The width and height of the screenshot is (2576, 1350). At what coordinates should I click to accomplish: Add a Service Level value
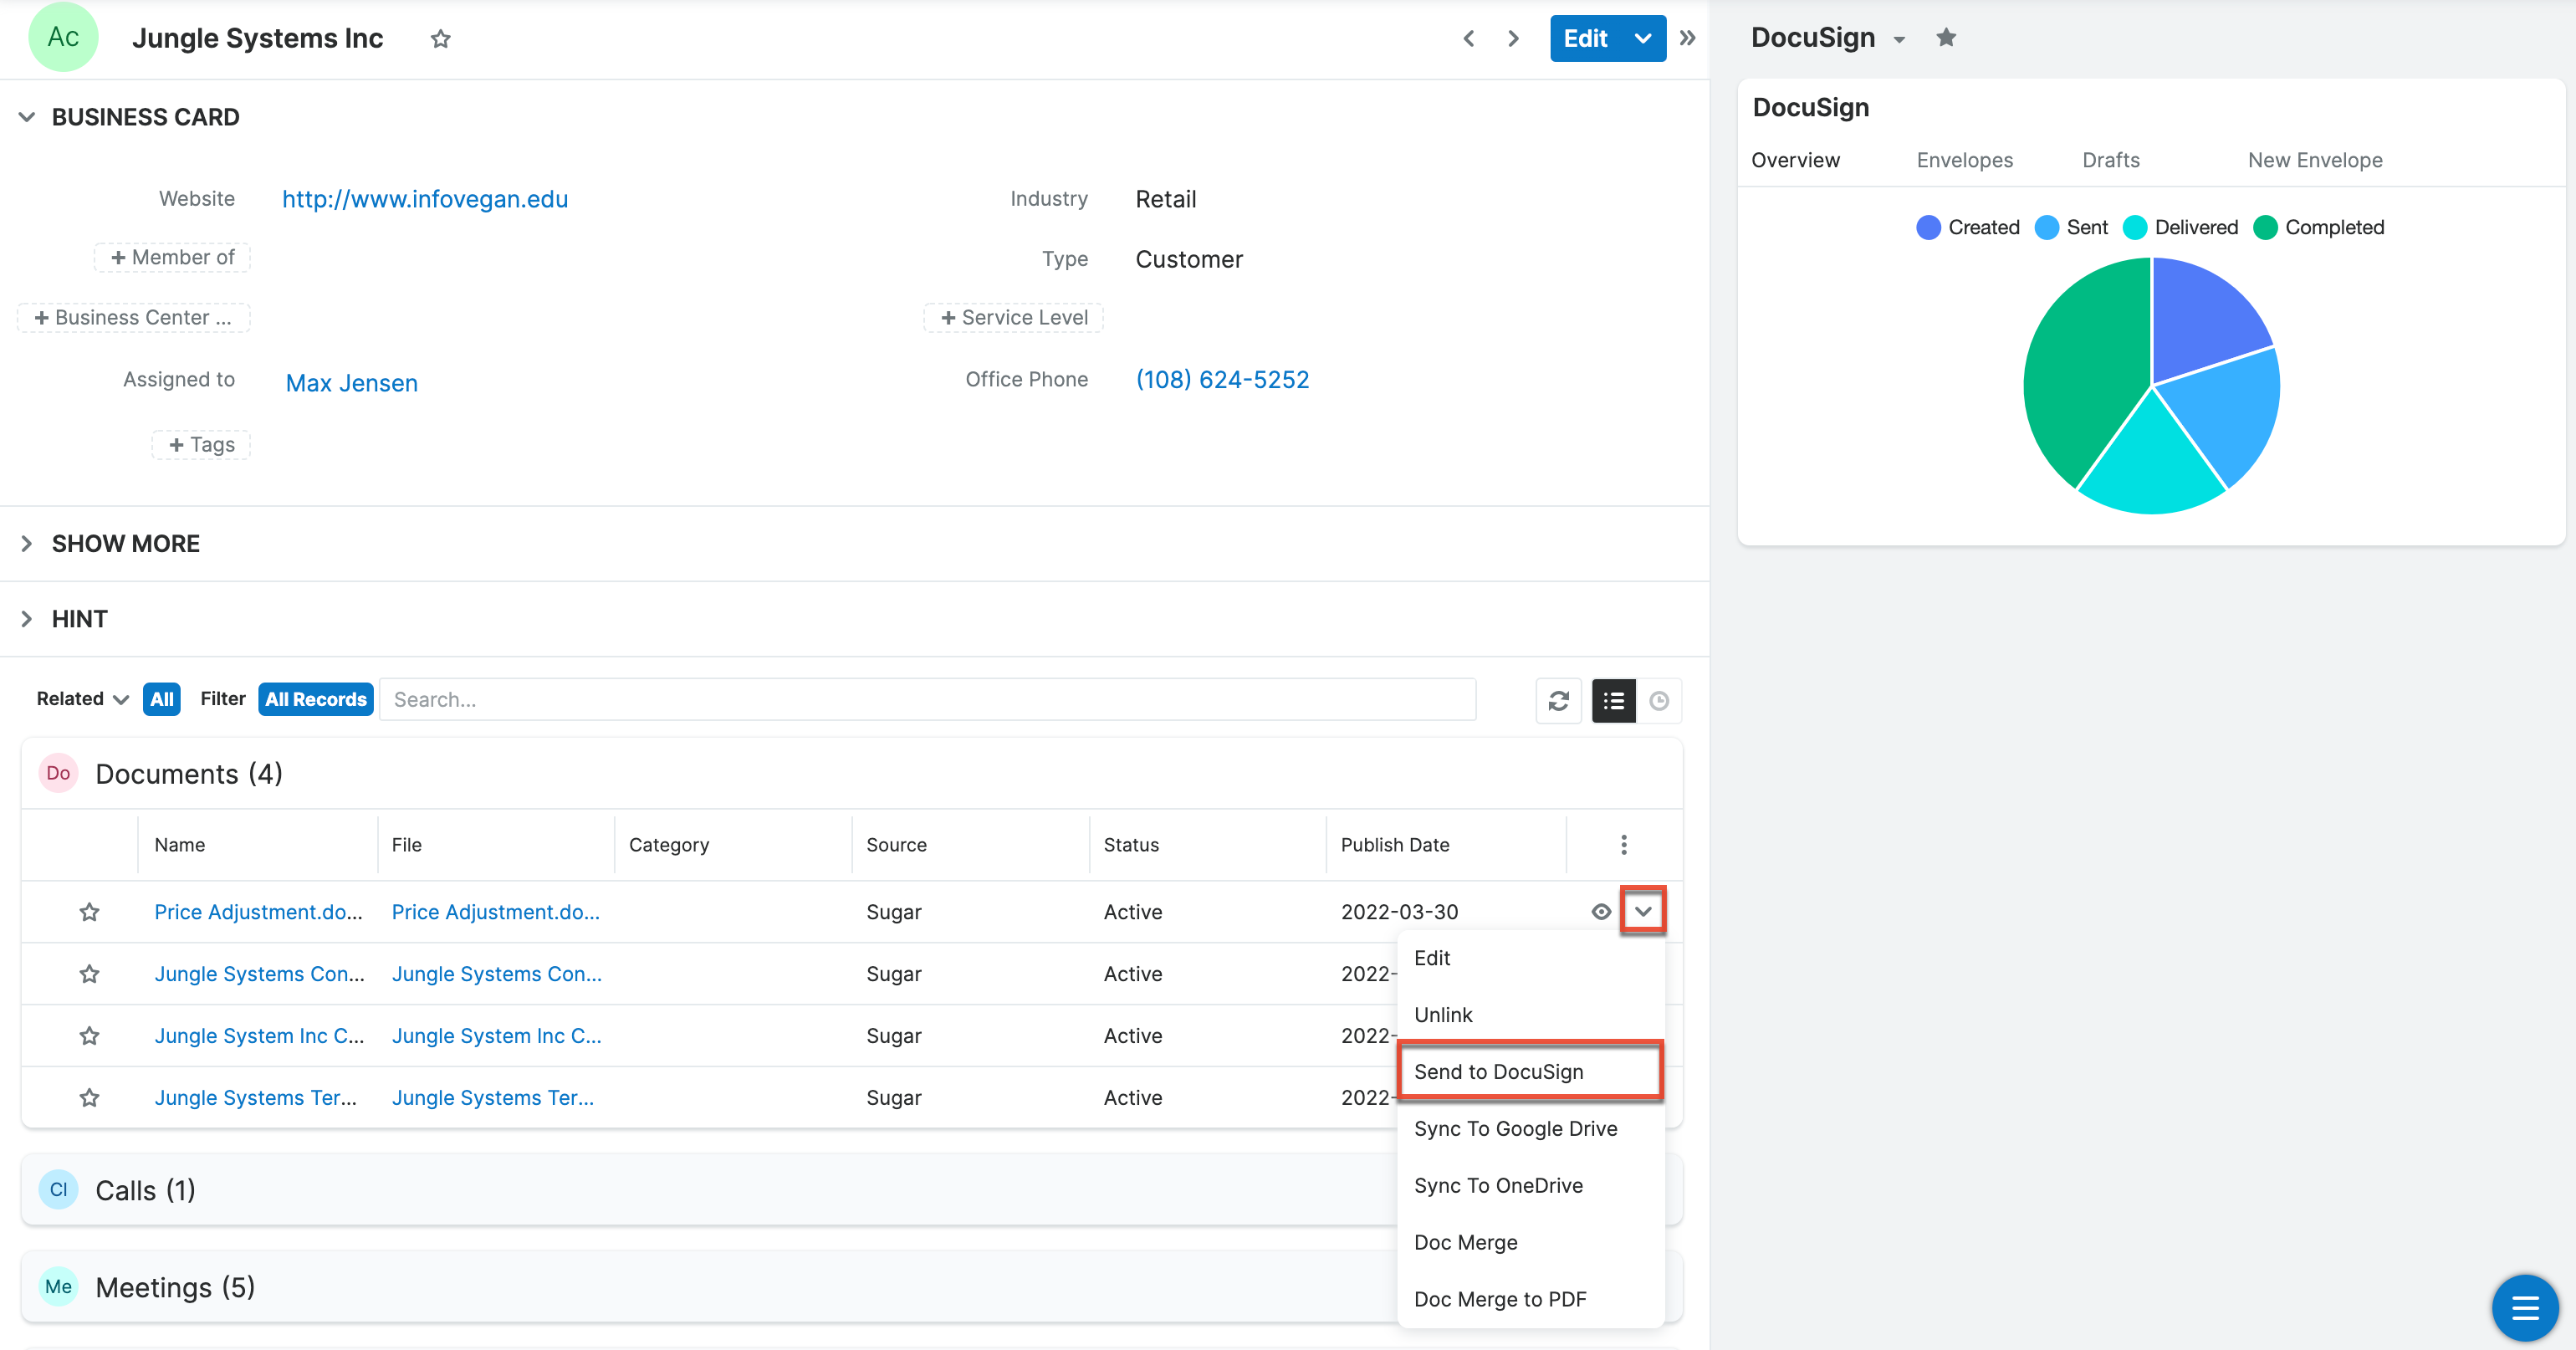[x=1013, y=317]
